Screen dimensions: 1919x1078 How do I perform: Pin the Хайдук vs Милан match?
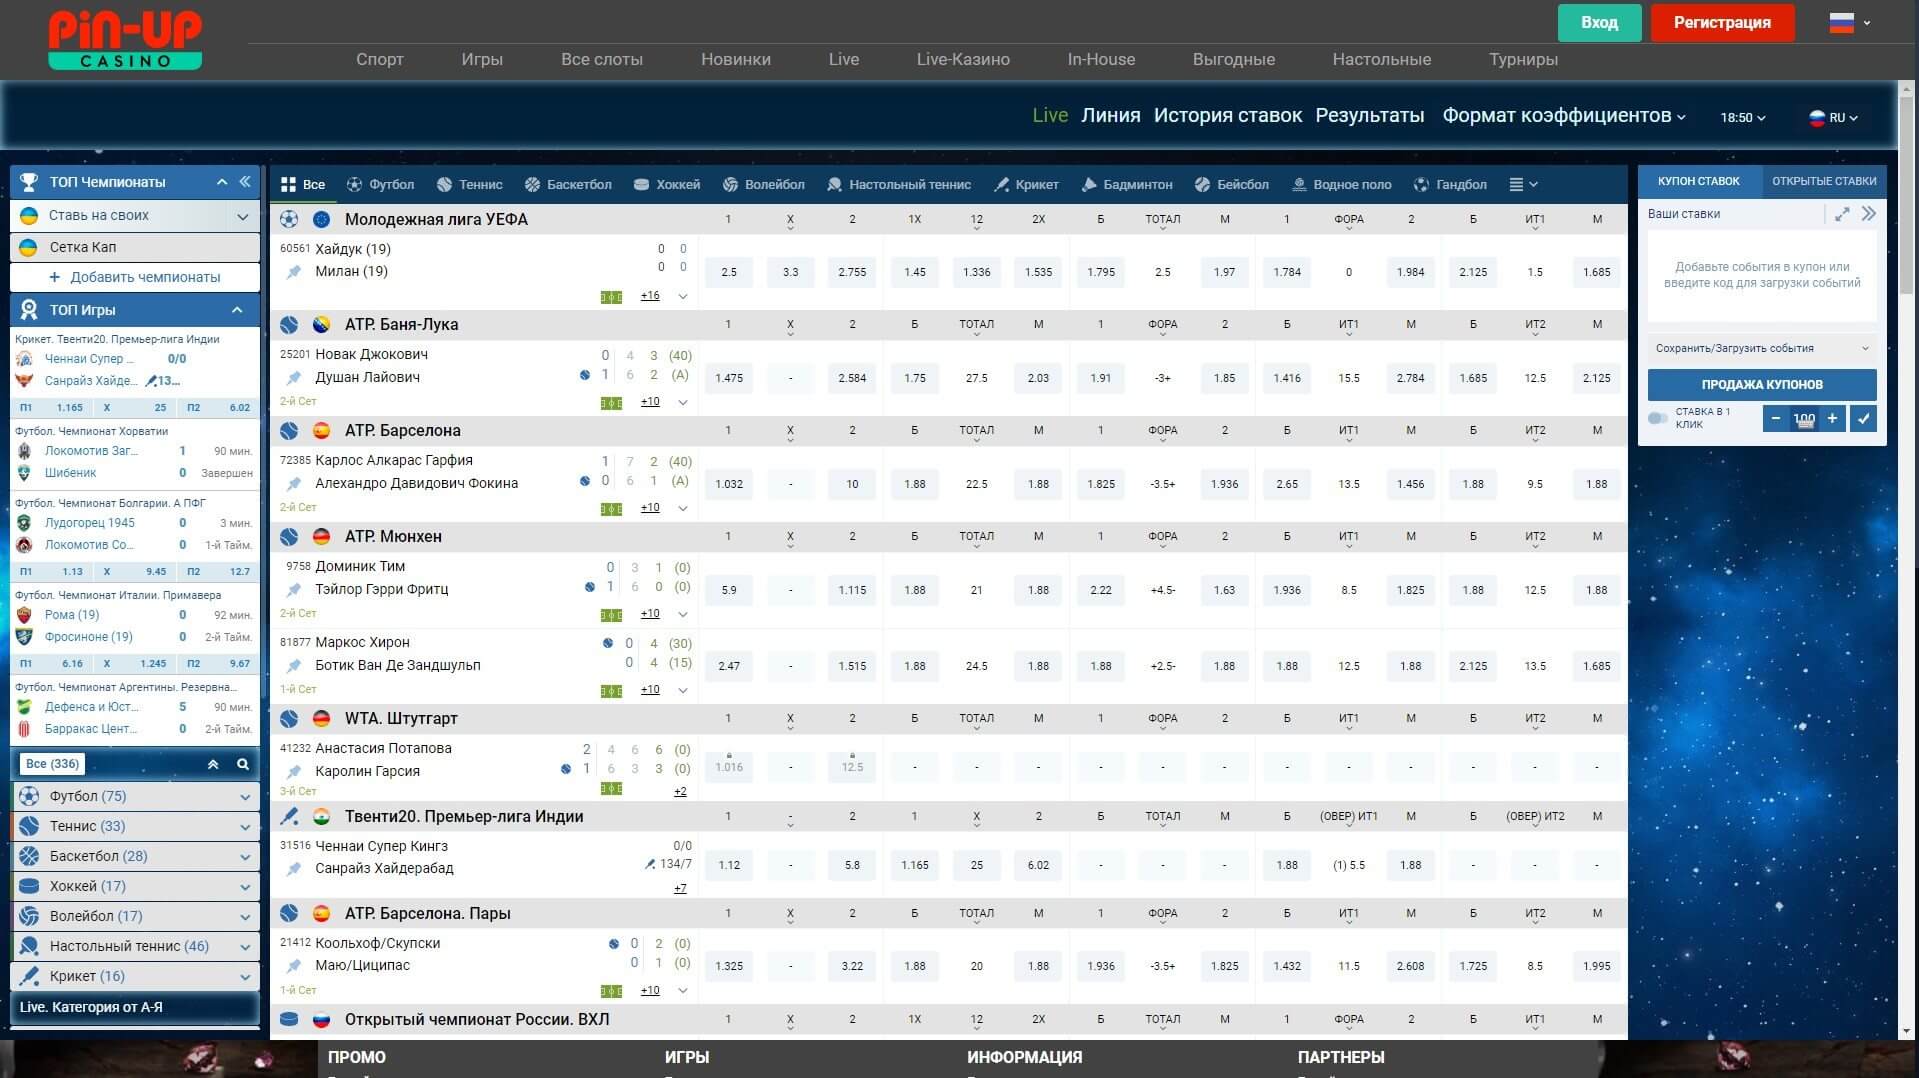(x=294, y=272)
